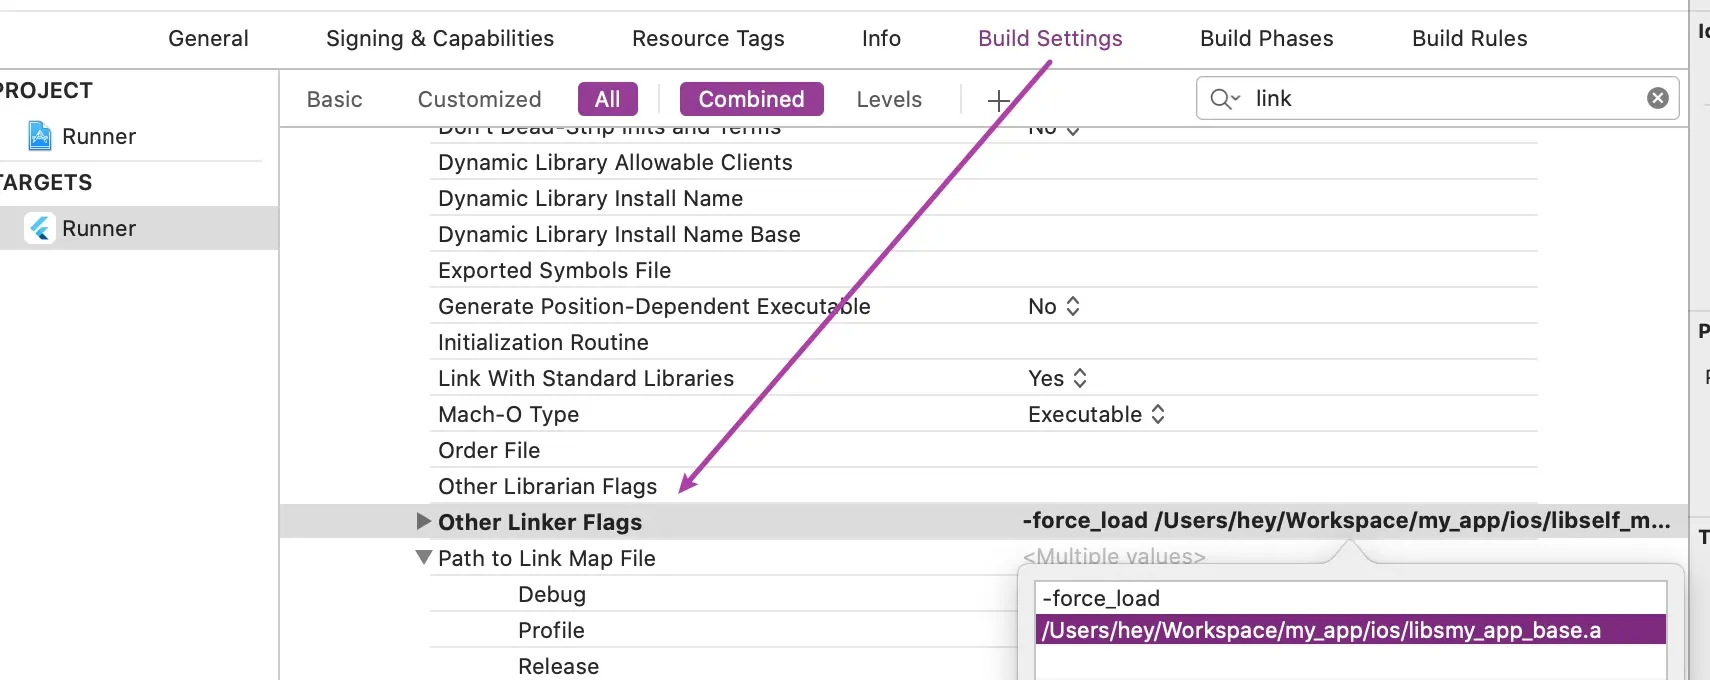
Task: Click the highlighted libsmy_app_base.a path entry
Action: pos(1350,630)
